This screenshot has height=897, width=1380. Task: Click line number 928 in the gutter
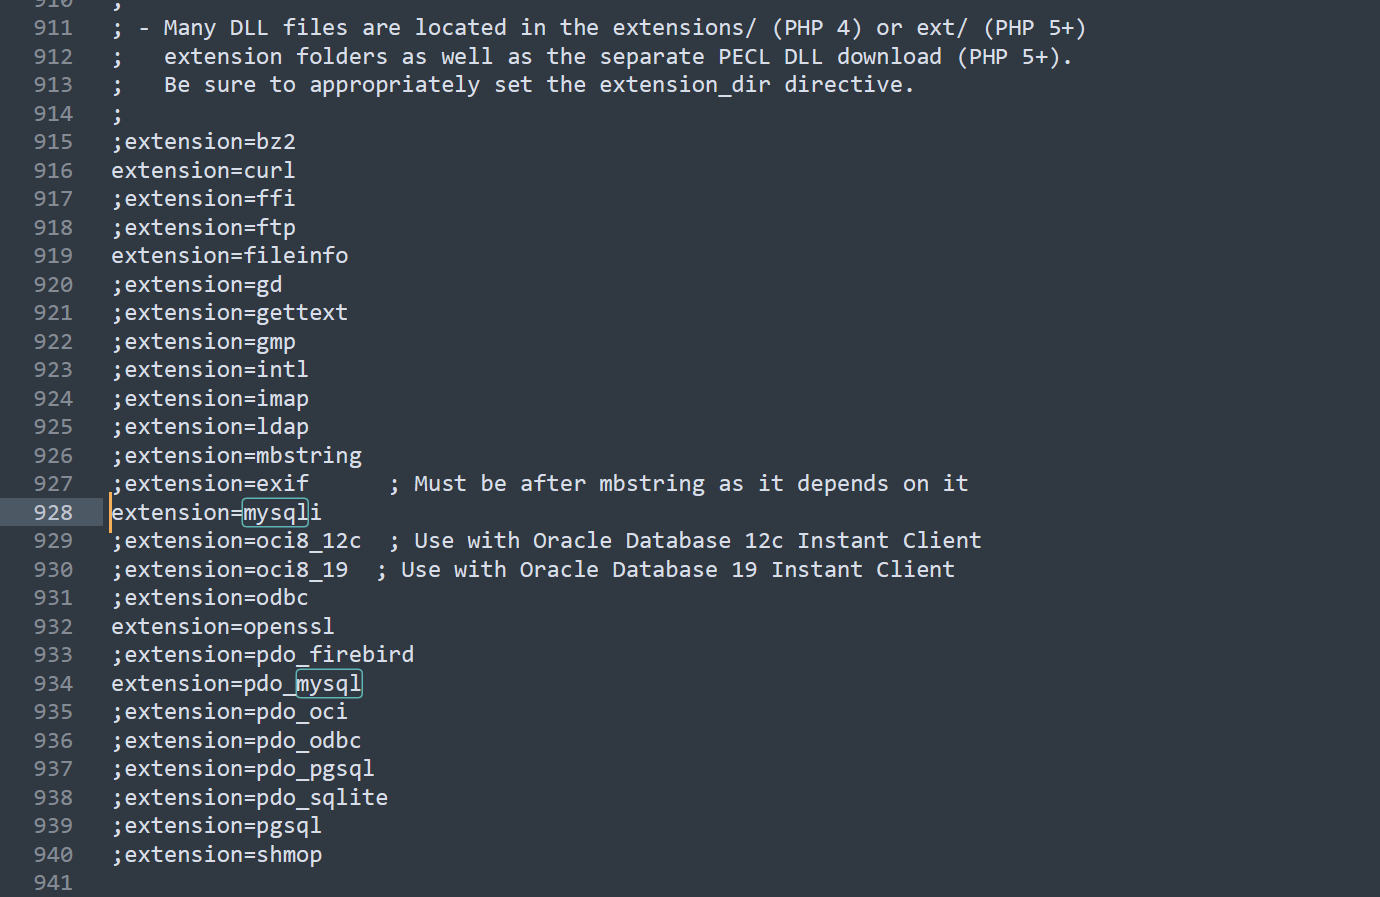53,513
